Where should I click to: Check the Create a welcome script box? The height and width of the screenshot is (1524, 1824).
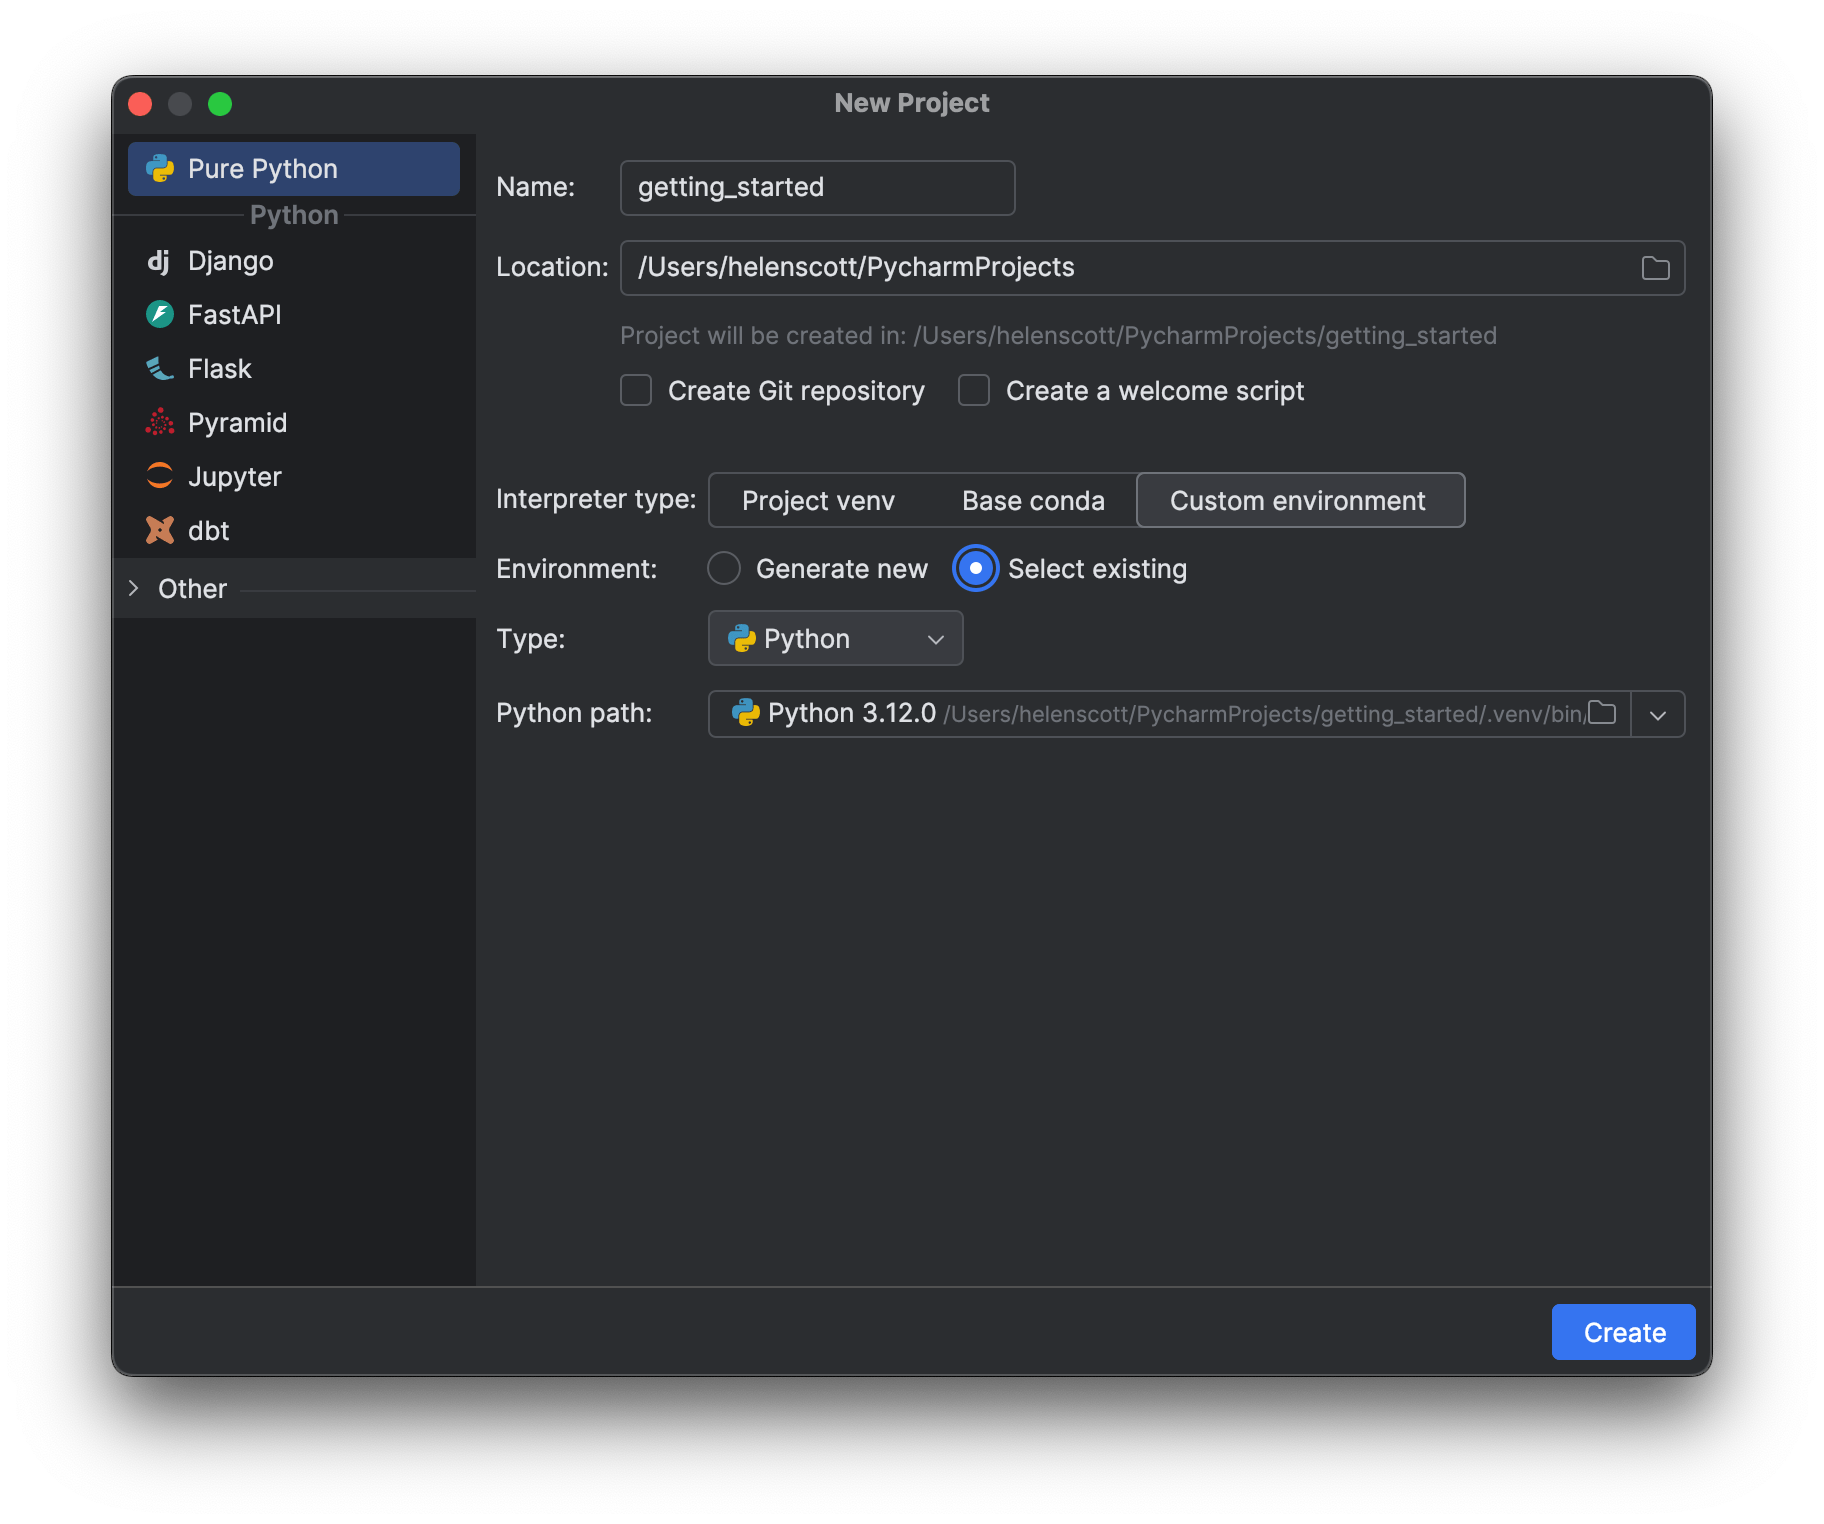pyautogui.click(x=974, y=391)
